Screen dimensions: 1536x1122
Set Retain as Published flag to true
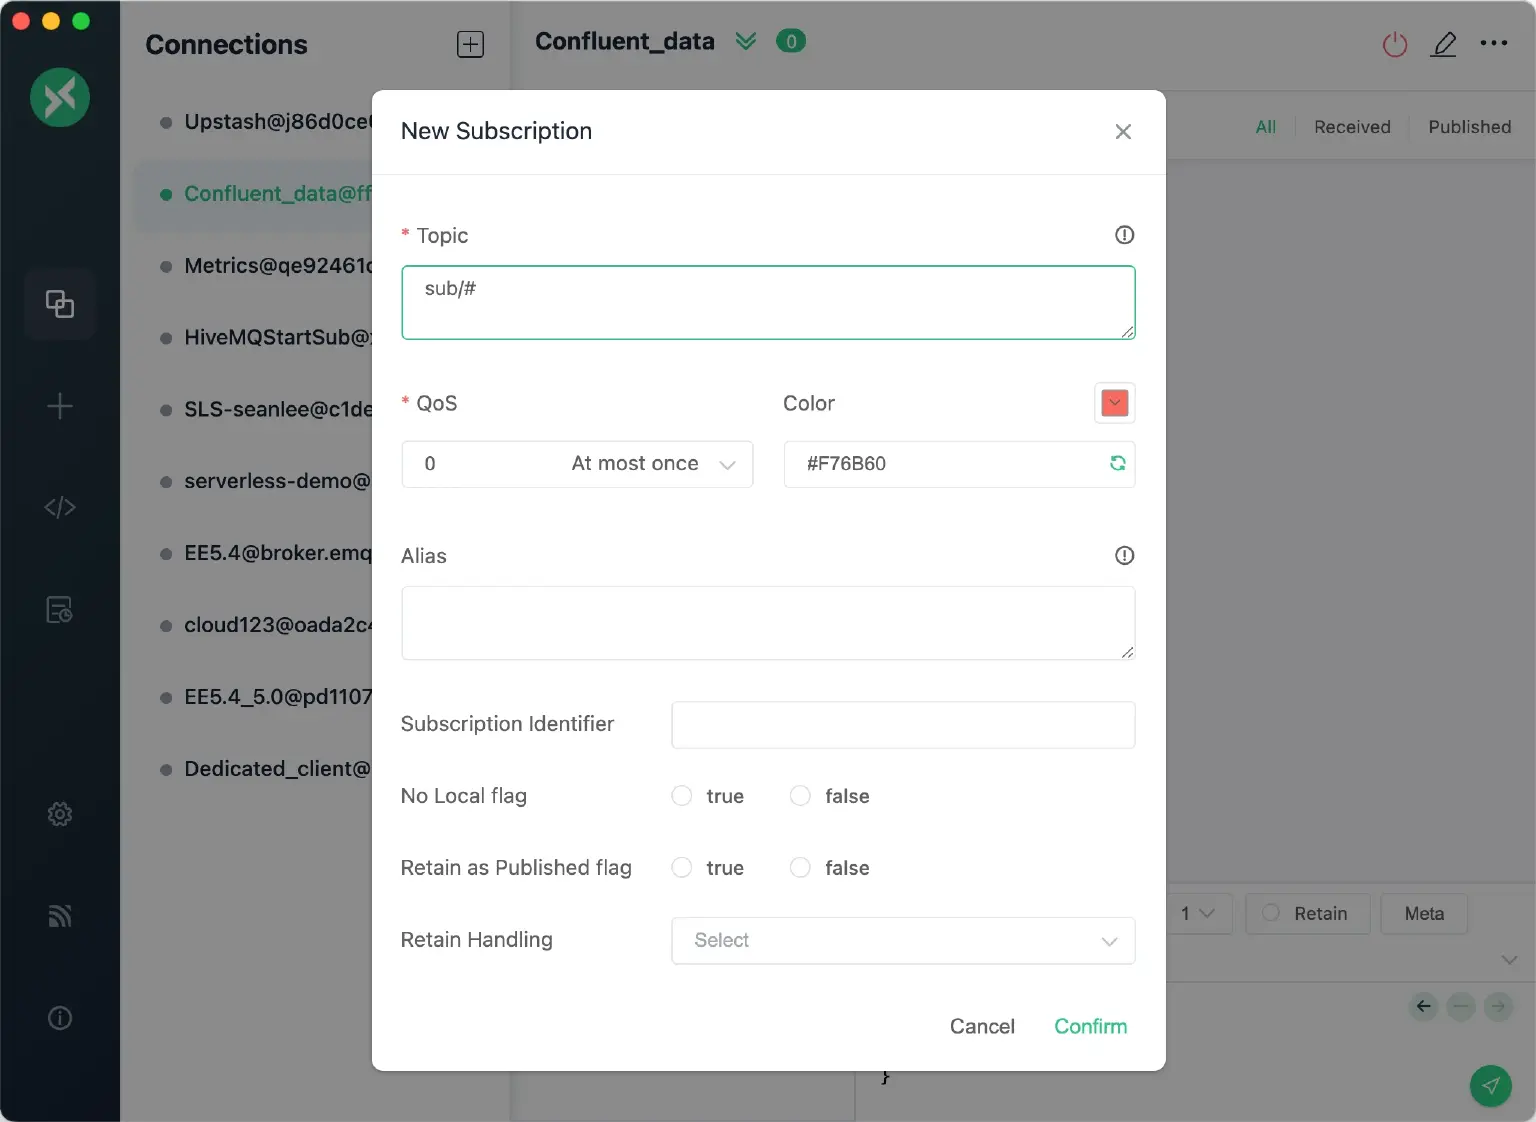(x=682, y=868)
